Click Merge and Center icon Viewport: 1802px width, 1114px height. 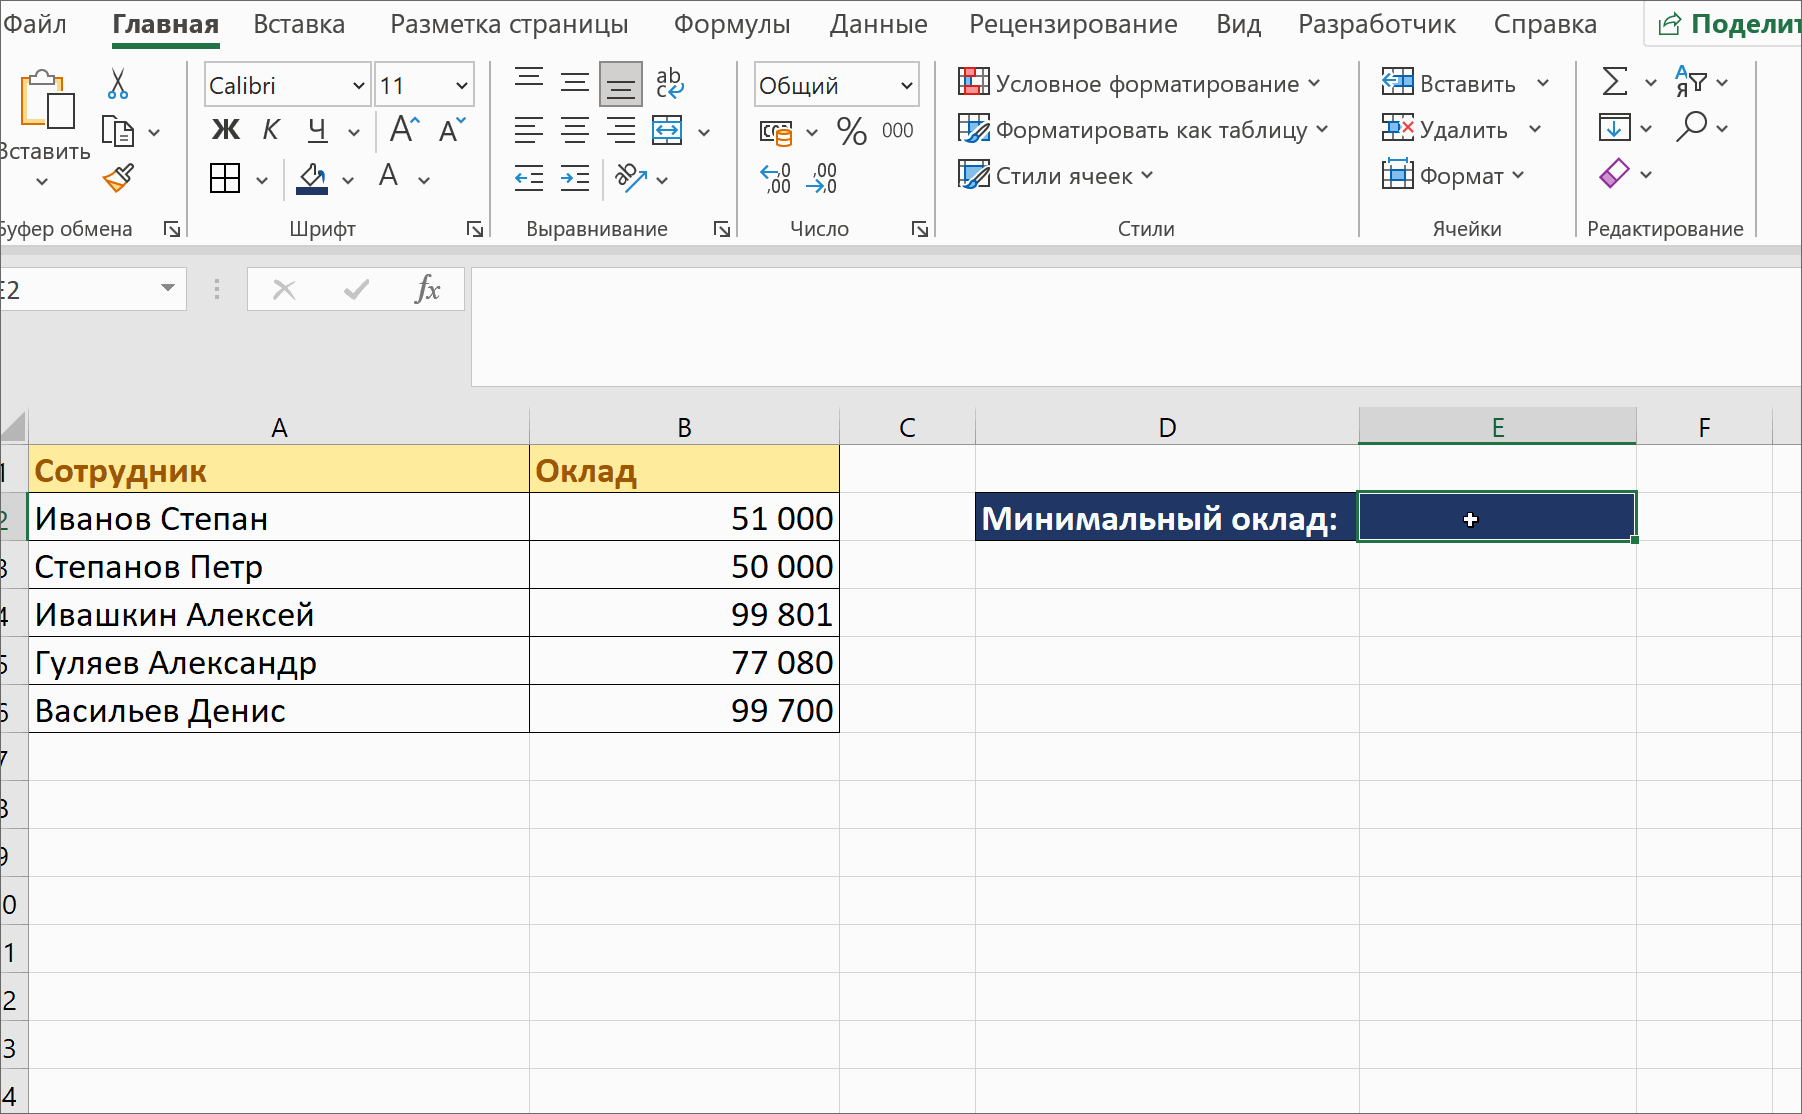667,130
